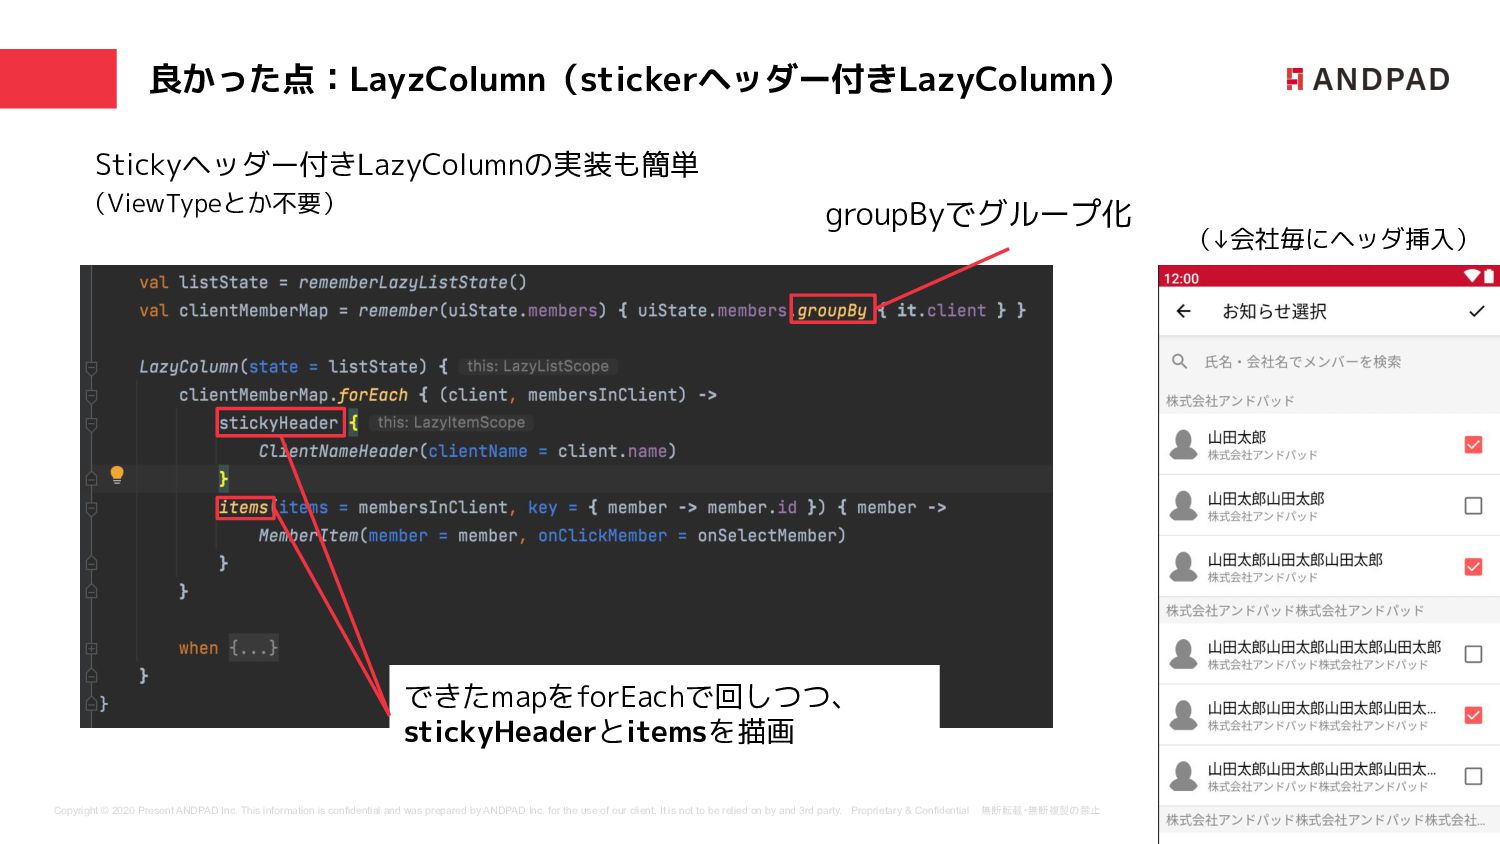This screenshot has width=1500, height=844.
Task: Click the battery icon in phone status bar
Action: pyautogui.click(x=1489, y=276)
